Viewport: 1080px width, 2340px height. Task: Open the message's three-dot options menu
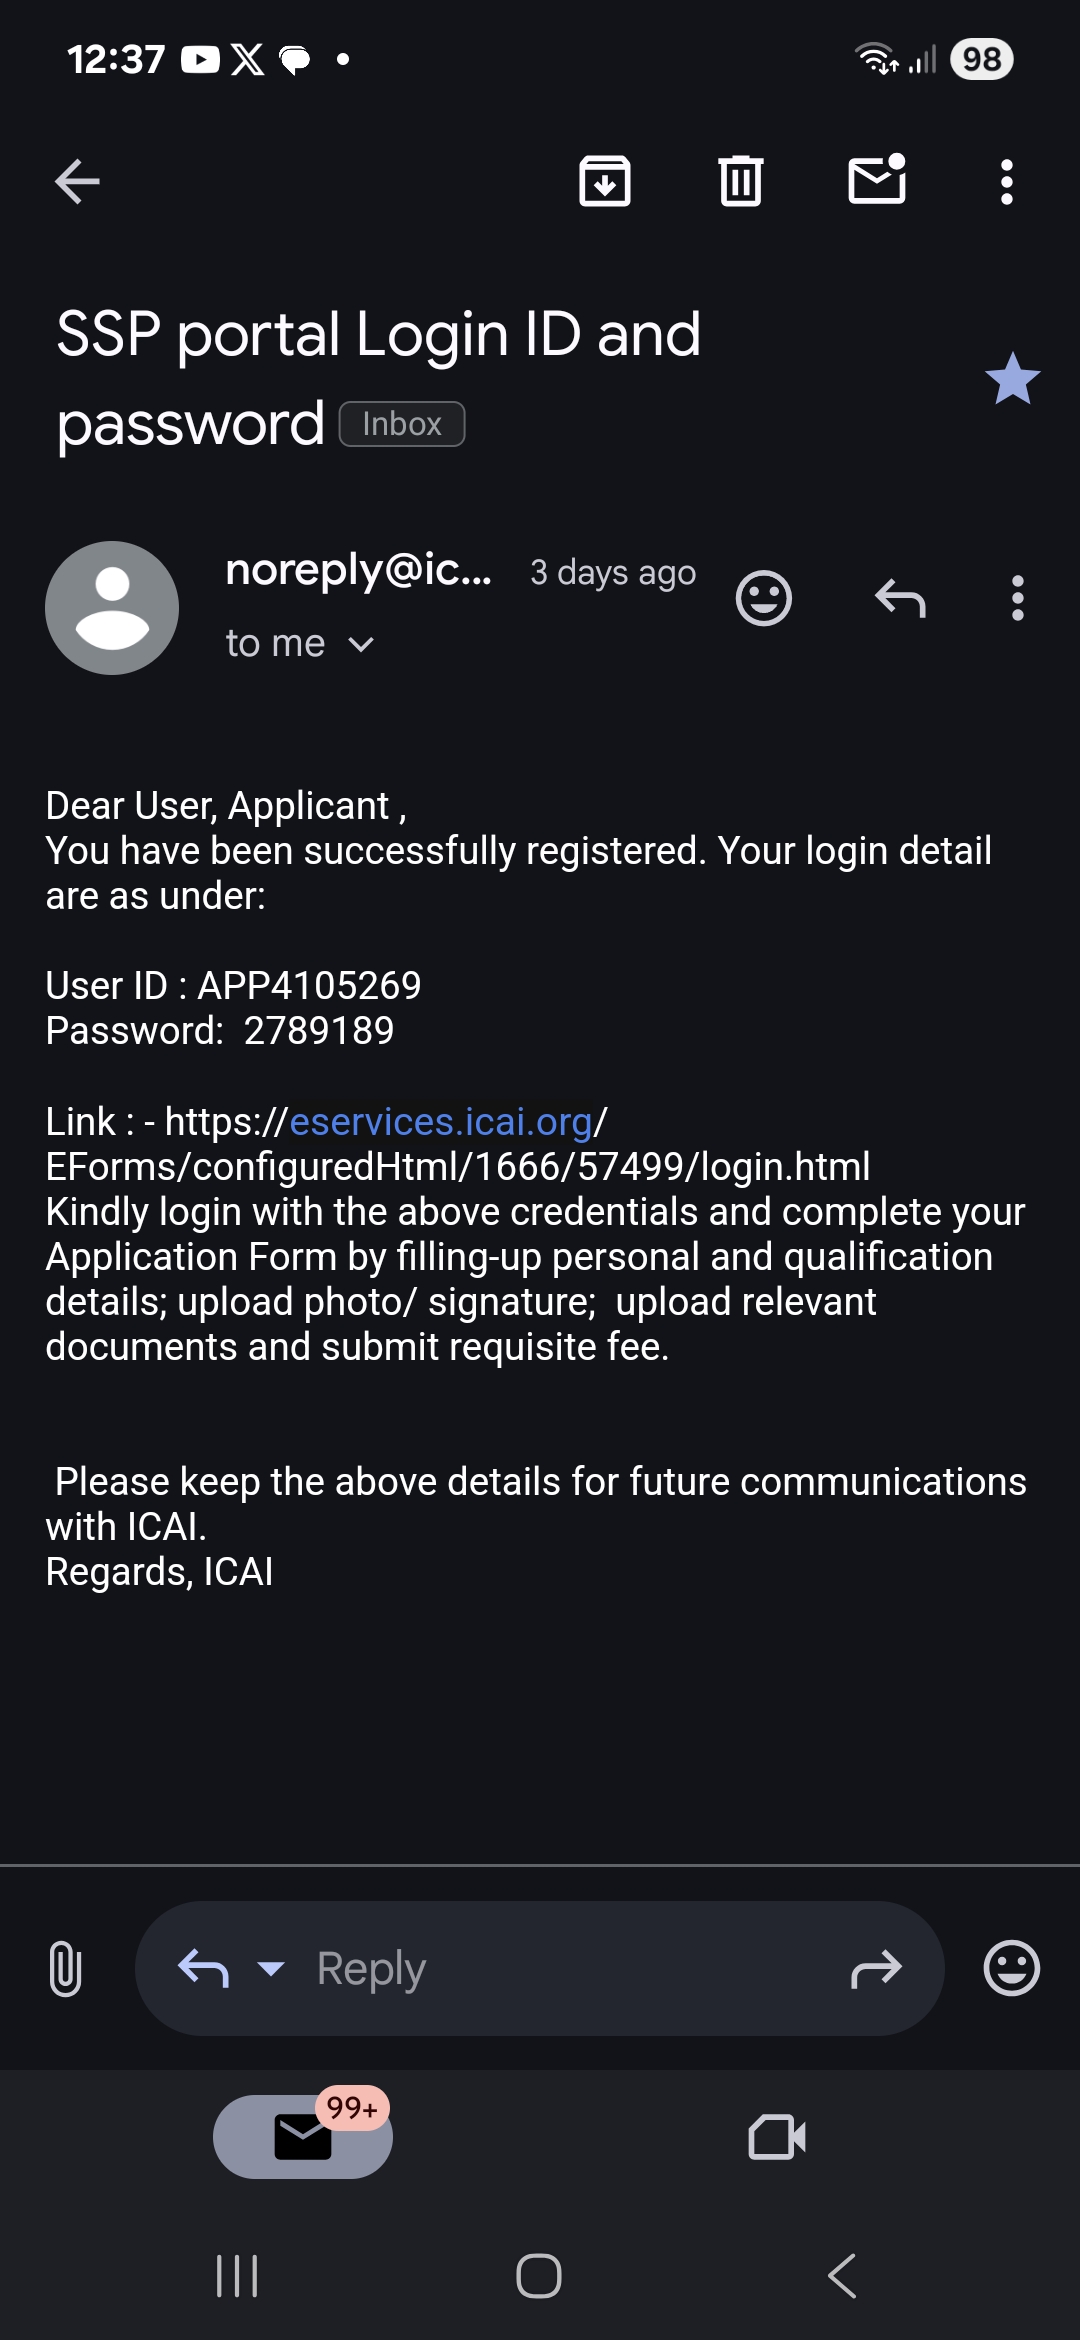click(1017, 599)
